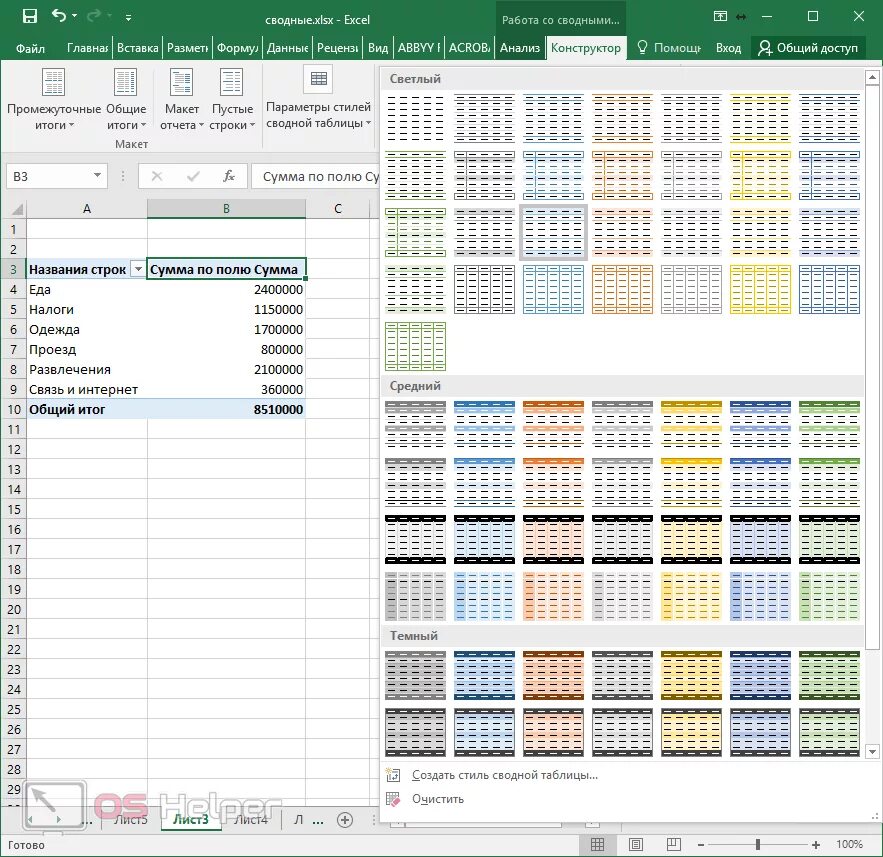This screenshot has width=883, height=857.
Task: Click the Insert Function fx icon
Action: point(228,176)
